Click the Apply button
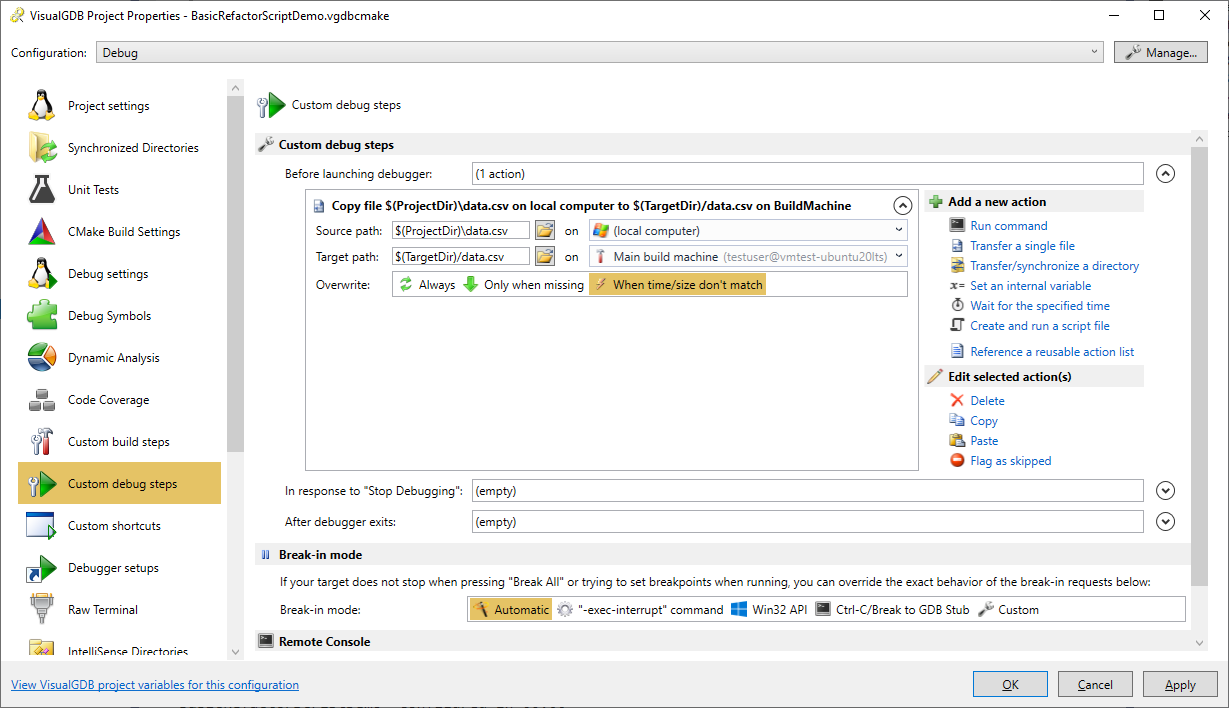 click(1180, 684)
